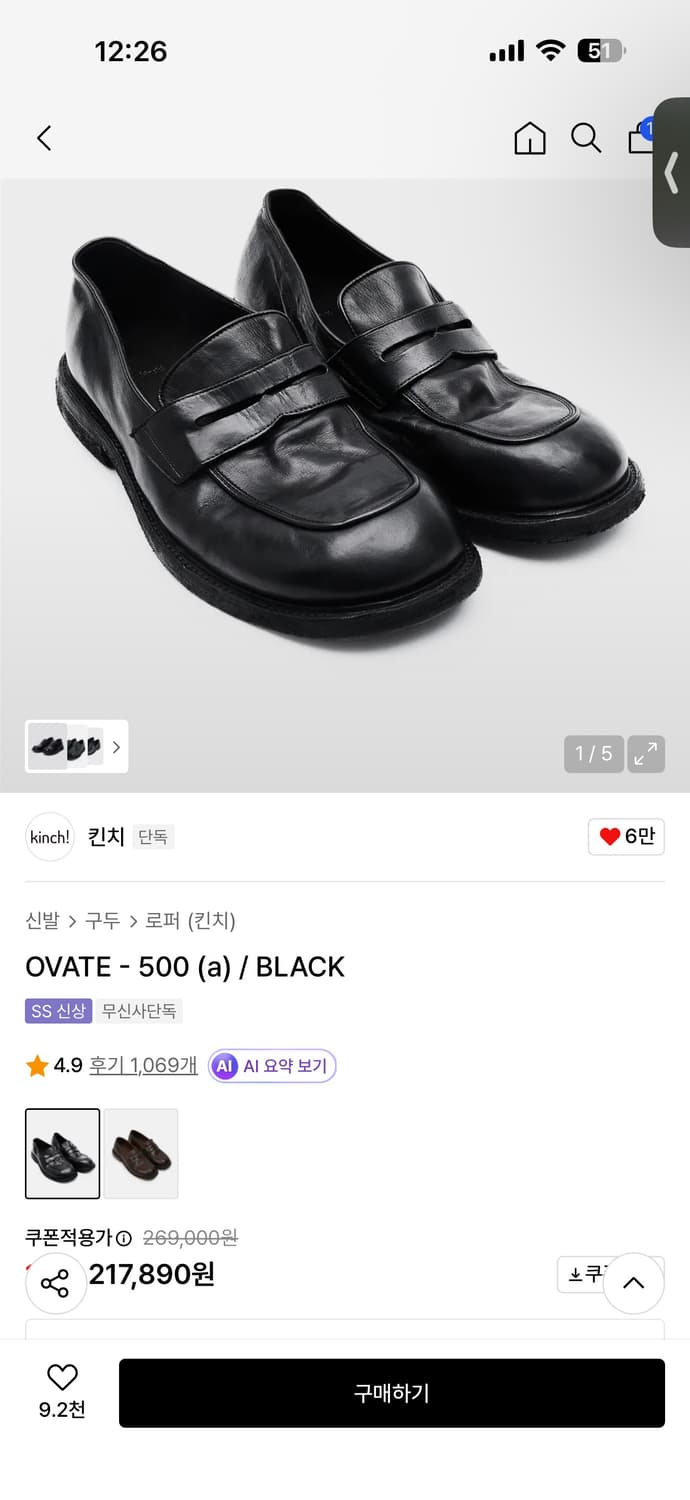This screenshot has height=1500, width=690.
Task: Select the black loafer color swatch
Action: (62, 1153)
